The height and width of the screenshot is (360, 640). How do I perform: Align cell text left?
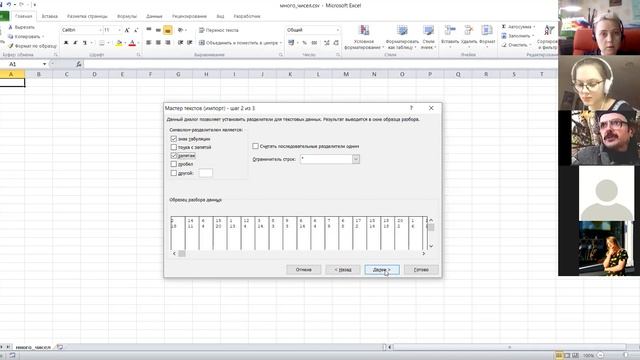[x=149, y=42]
